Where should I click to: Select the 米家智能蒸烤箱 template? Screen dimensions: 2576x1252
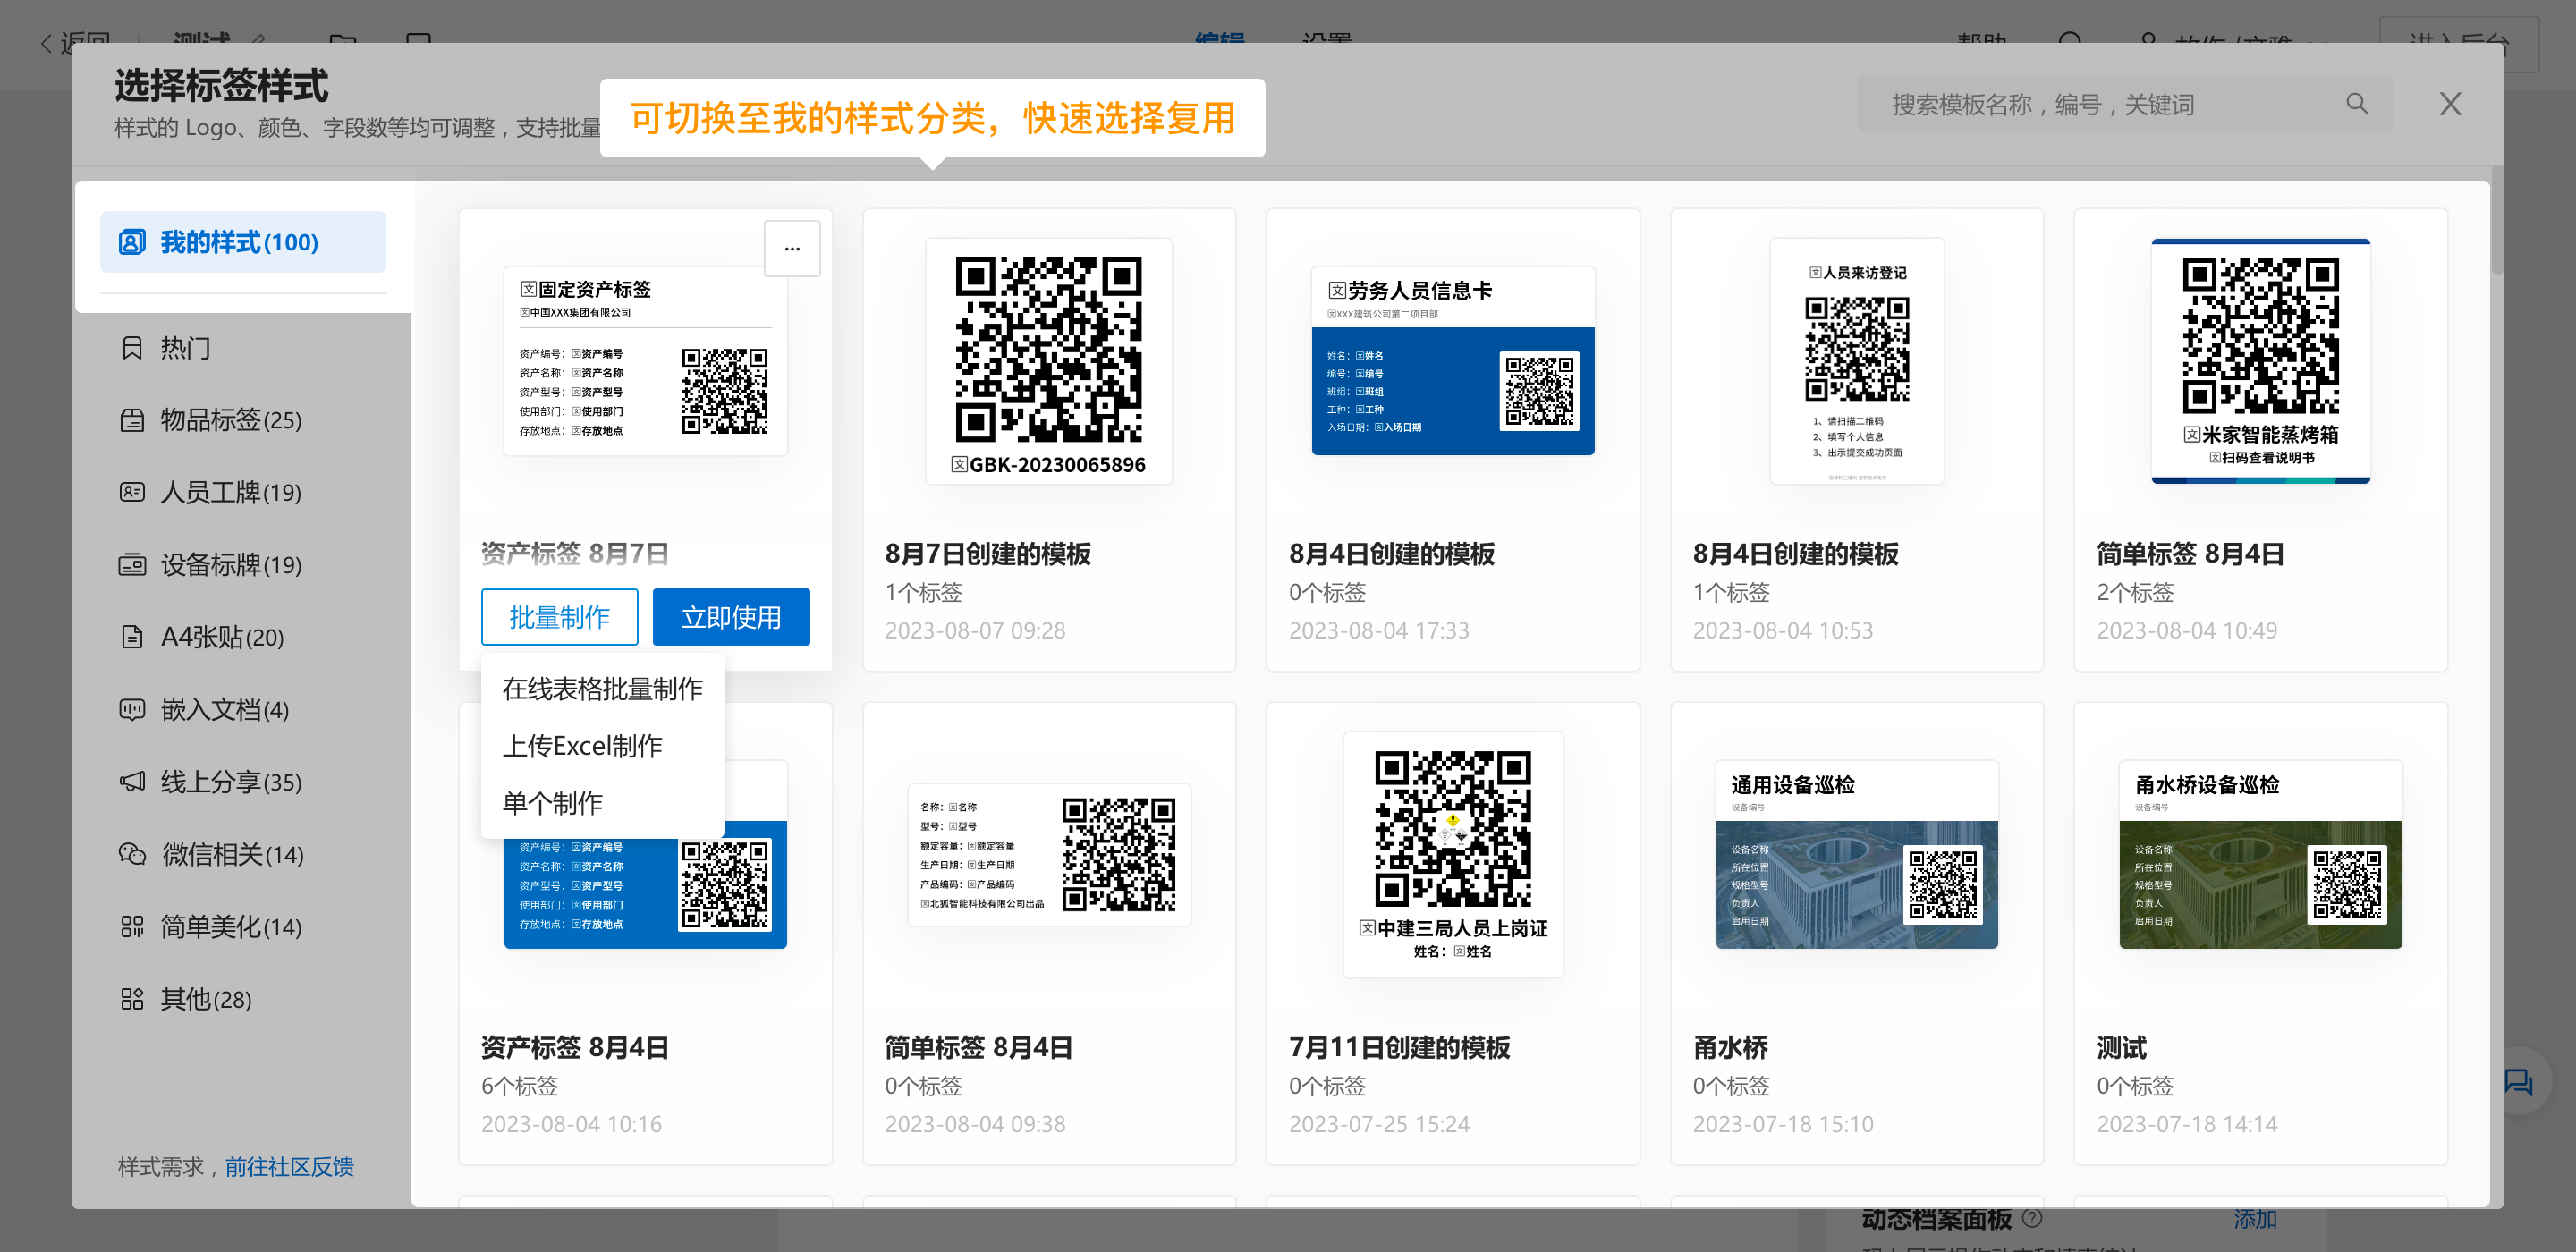2261,361
